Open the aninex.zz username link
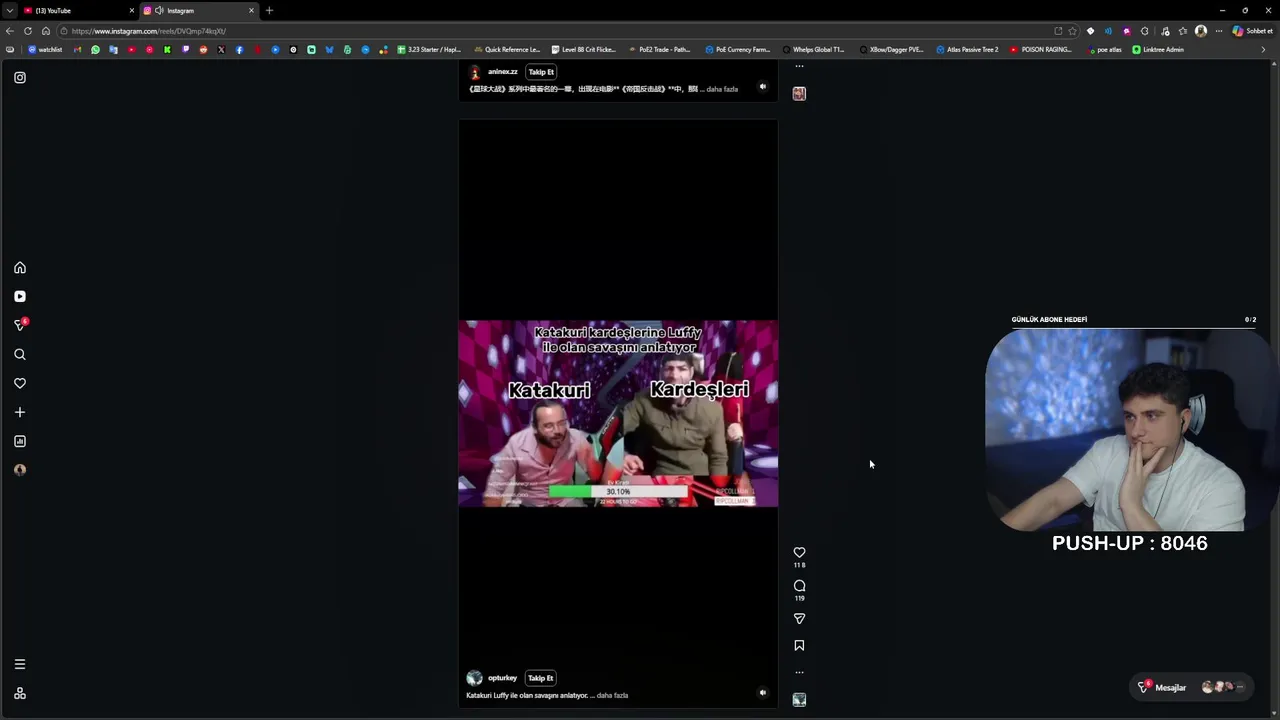The image size is (1280, 720). pos(502,72)
